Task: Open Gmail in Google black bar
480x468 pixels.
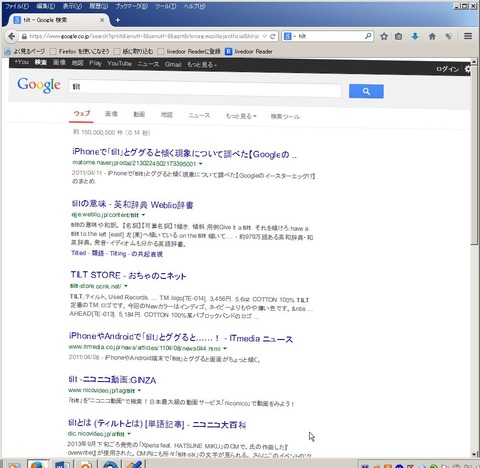Action: pyautogui.click(x=173, y=64)
